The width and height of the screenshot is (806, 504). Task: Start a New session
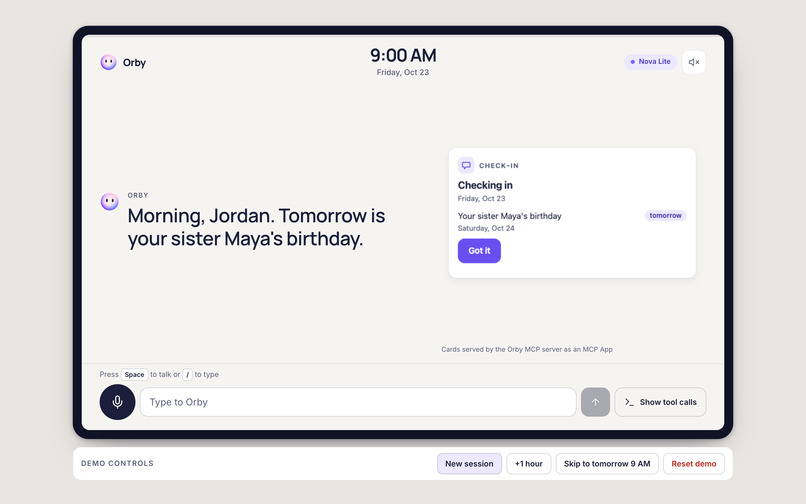pyautogui.click(x=469, y=463)
